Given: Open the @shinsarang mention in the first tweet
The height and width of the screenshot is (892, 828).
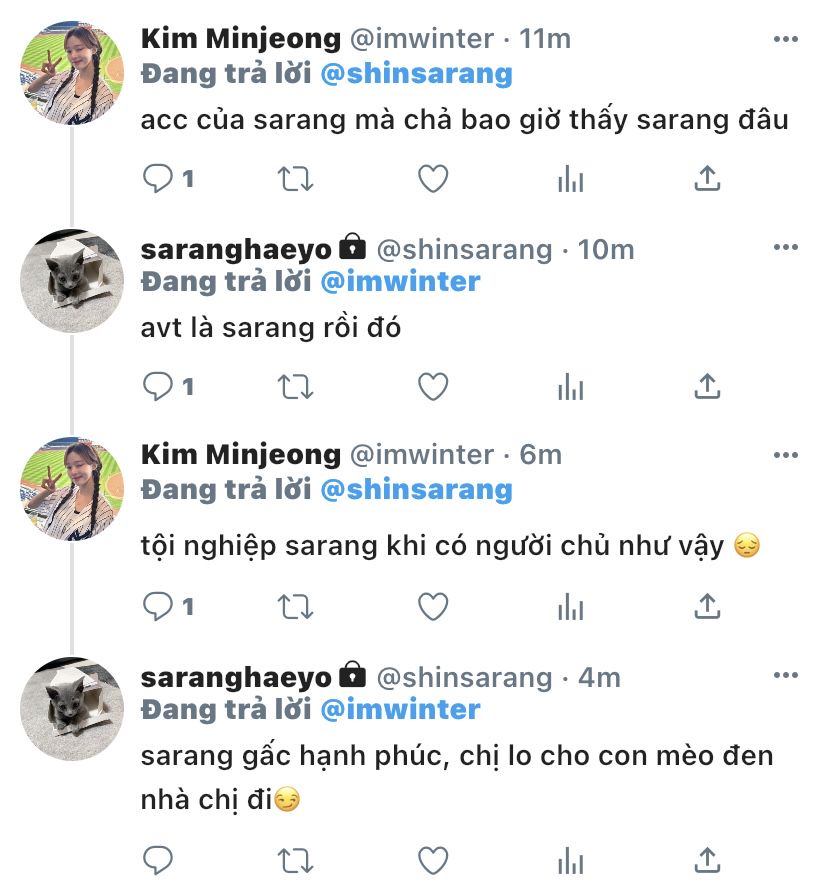Looking at the screenshot, I should (x=415, y=73).
